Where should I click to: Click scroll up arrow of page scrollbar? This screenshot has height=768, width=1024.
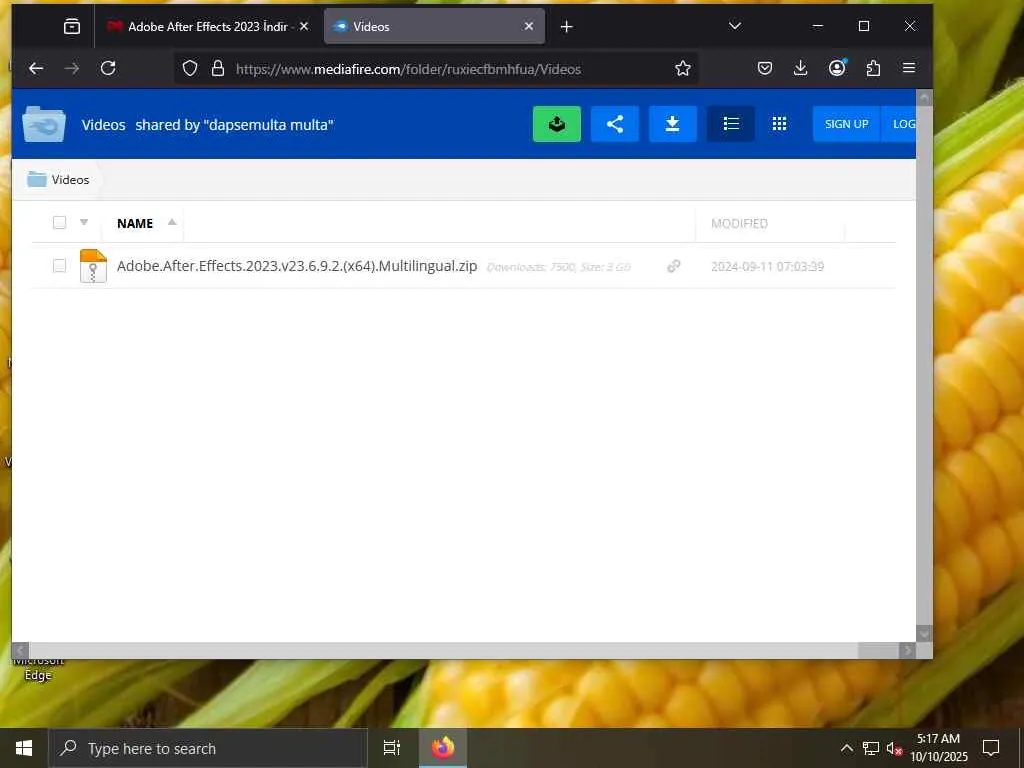tap(924, 97)
